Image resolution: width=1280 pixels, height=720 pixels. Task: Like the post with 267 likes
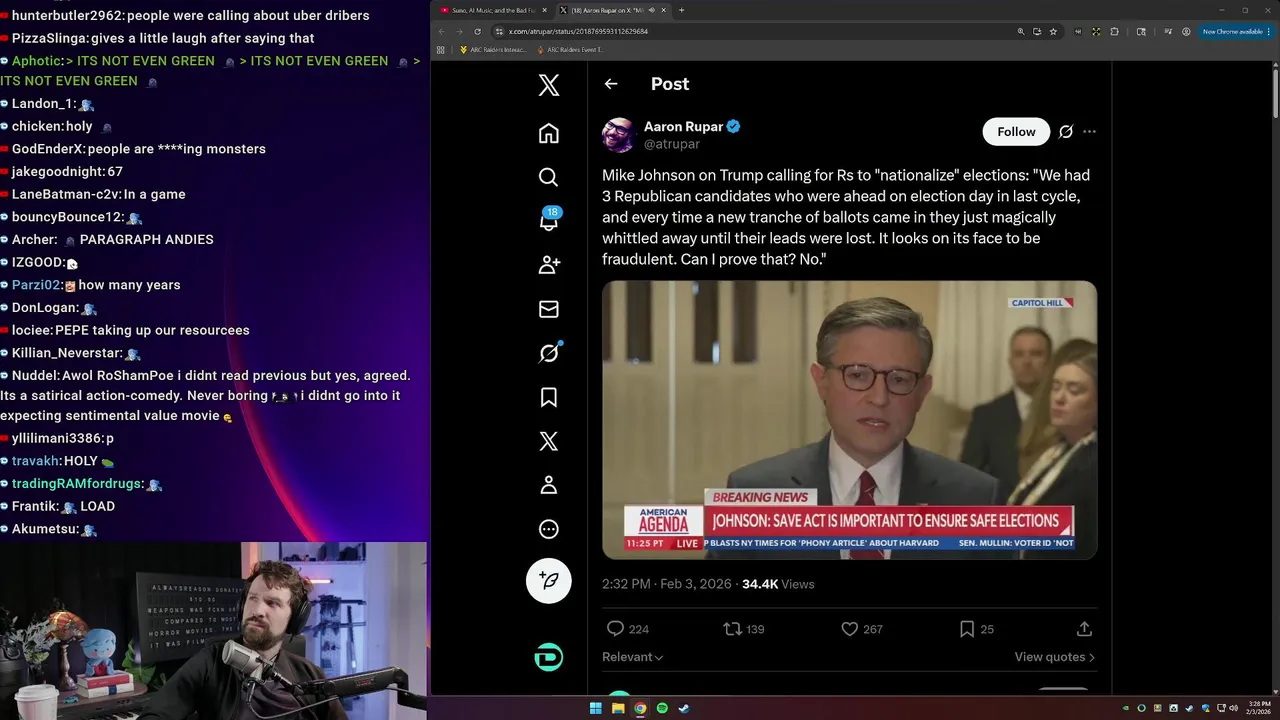pos(861,629)
